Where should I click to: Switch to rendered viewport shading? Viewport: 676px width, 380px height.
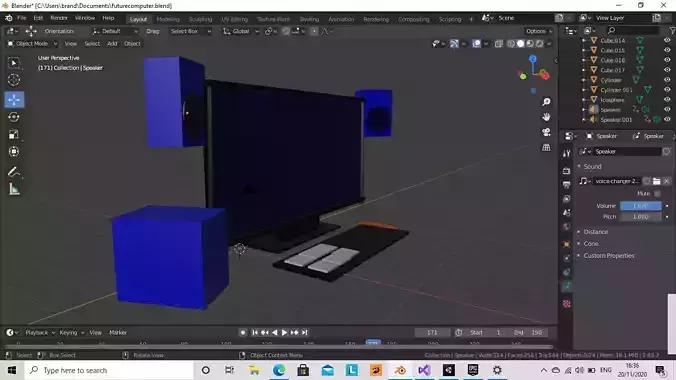[x=539, y=44]
